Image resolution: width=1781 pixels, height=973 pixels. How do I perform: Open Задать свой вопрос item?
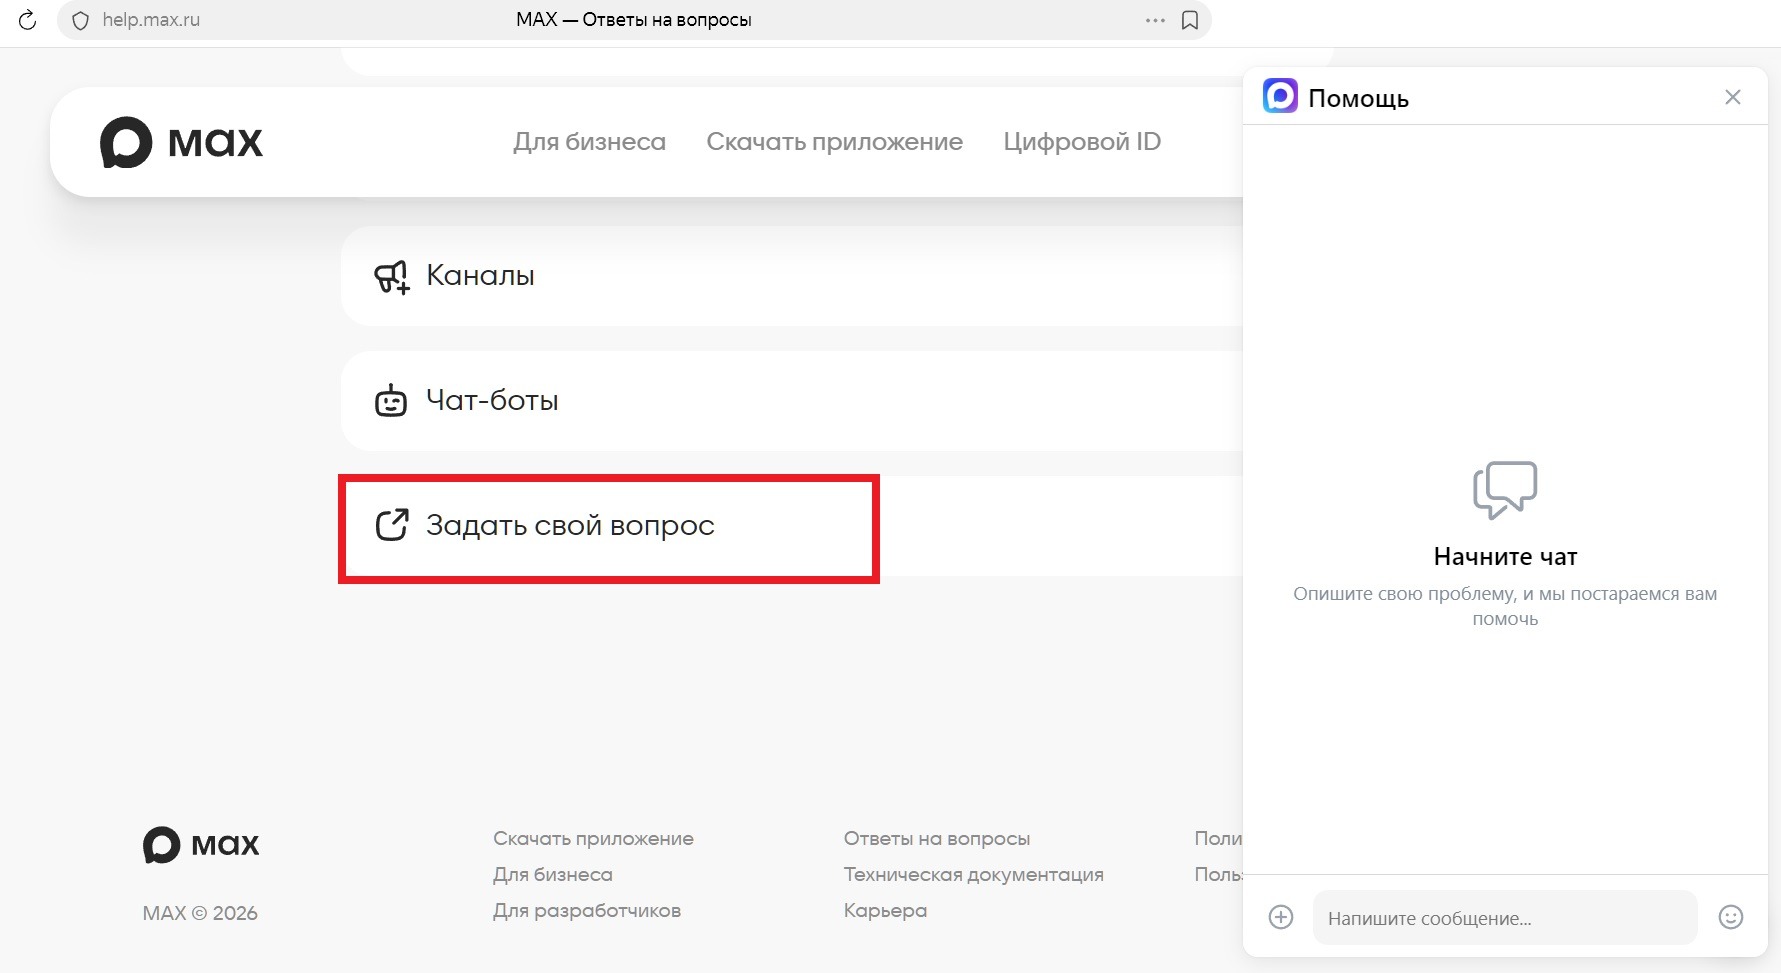[569, 526]
